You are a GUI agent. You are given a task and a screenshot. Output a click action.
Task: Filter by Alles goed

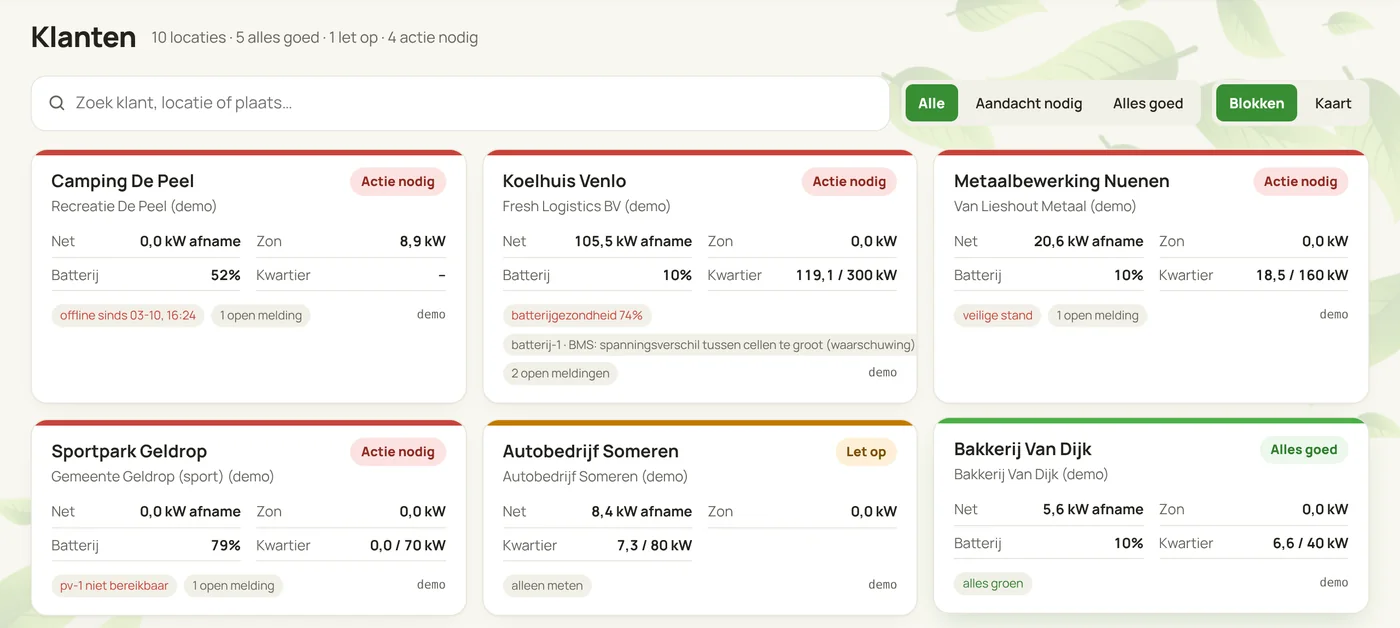[1147, 103]
